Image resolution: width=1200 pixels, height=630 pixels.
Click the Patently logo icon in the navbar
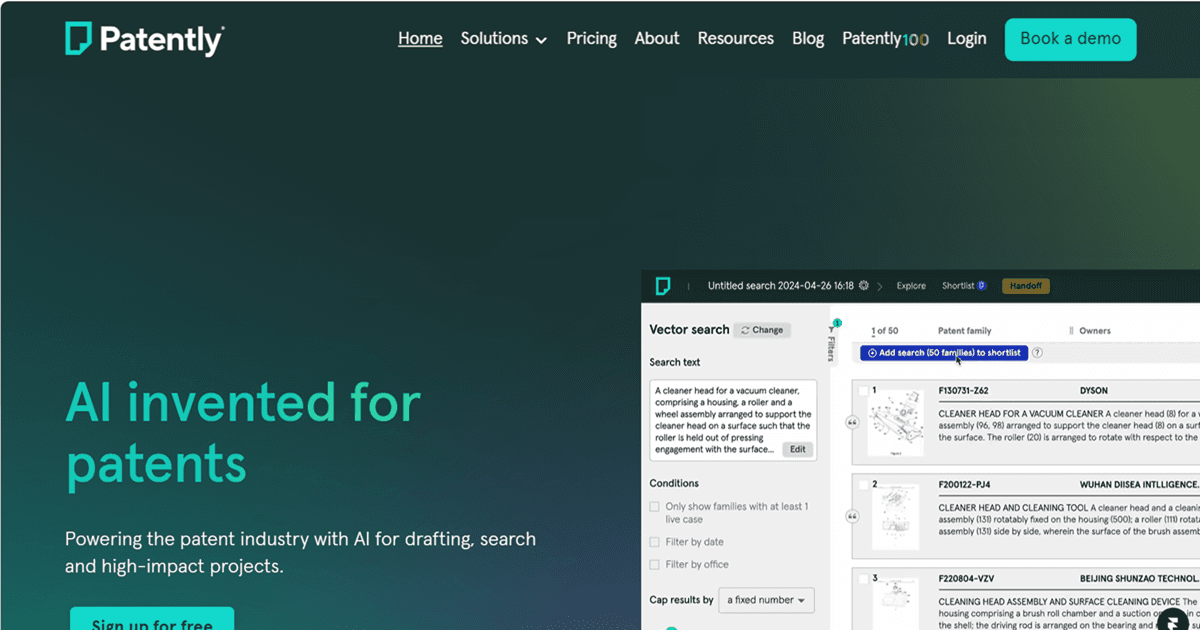(76, 38)
